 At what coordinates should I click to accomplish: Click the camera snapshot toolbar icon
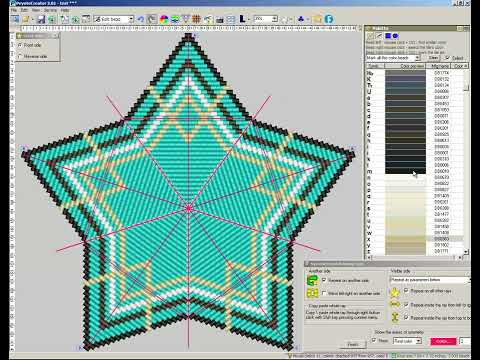click(x=219, y=20)
